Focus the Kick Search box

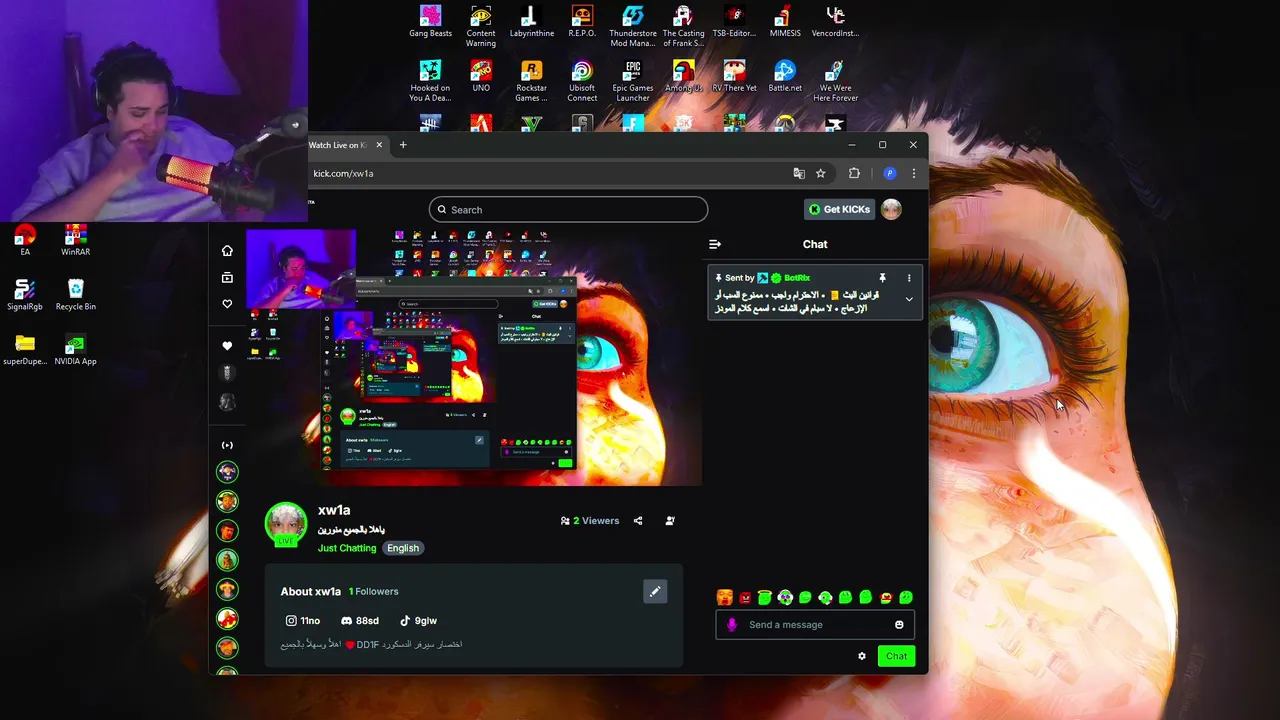click(568, 210)
